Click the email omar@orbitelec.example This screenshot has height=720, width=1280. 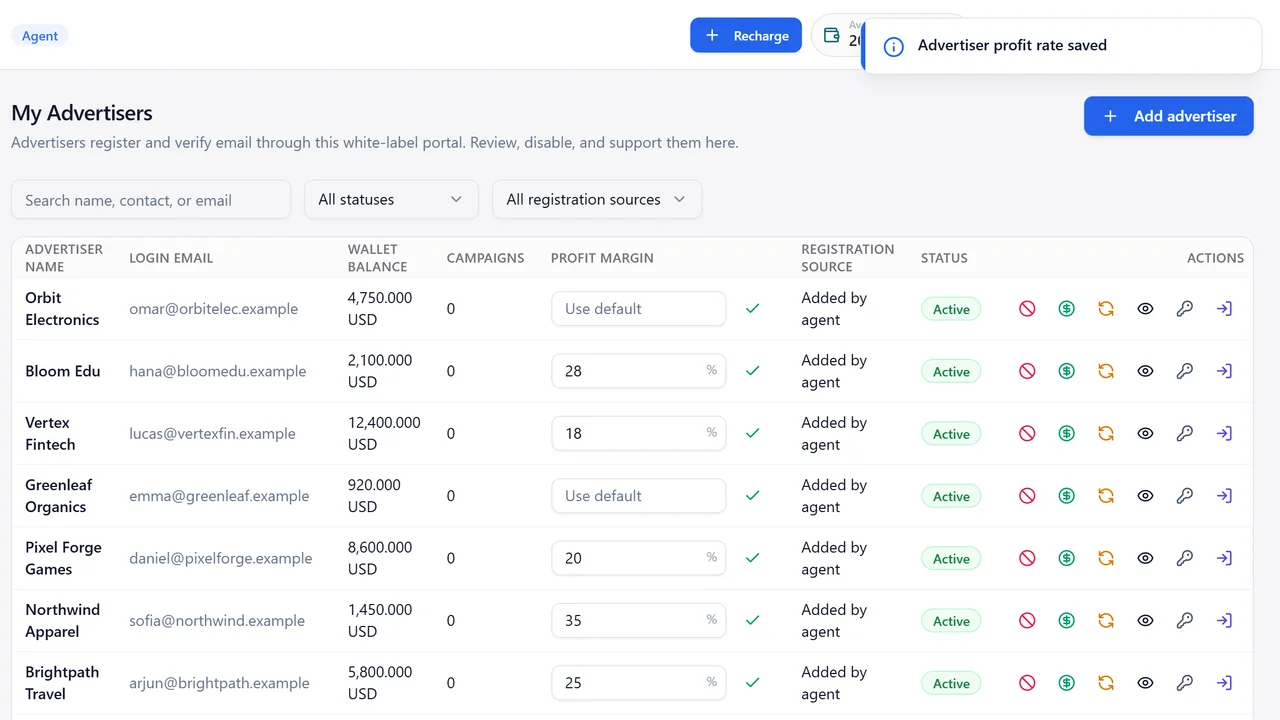[214, 309]
